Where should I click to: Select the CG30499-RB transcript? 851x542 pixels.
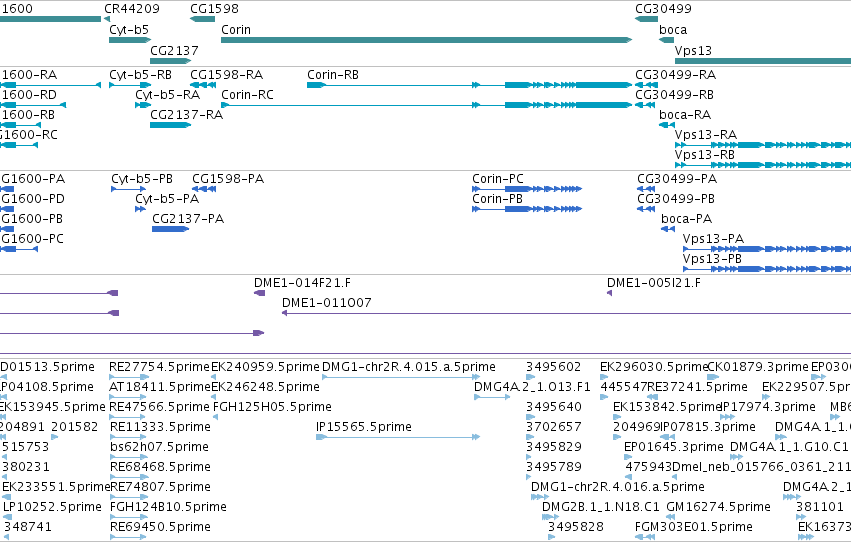(645, 105)
